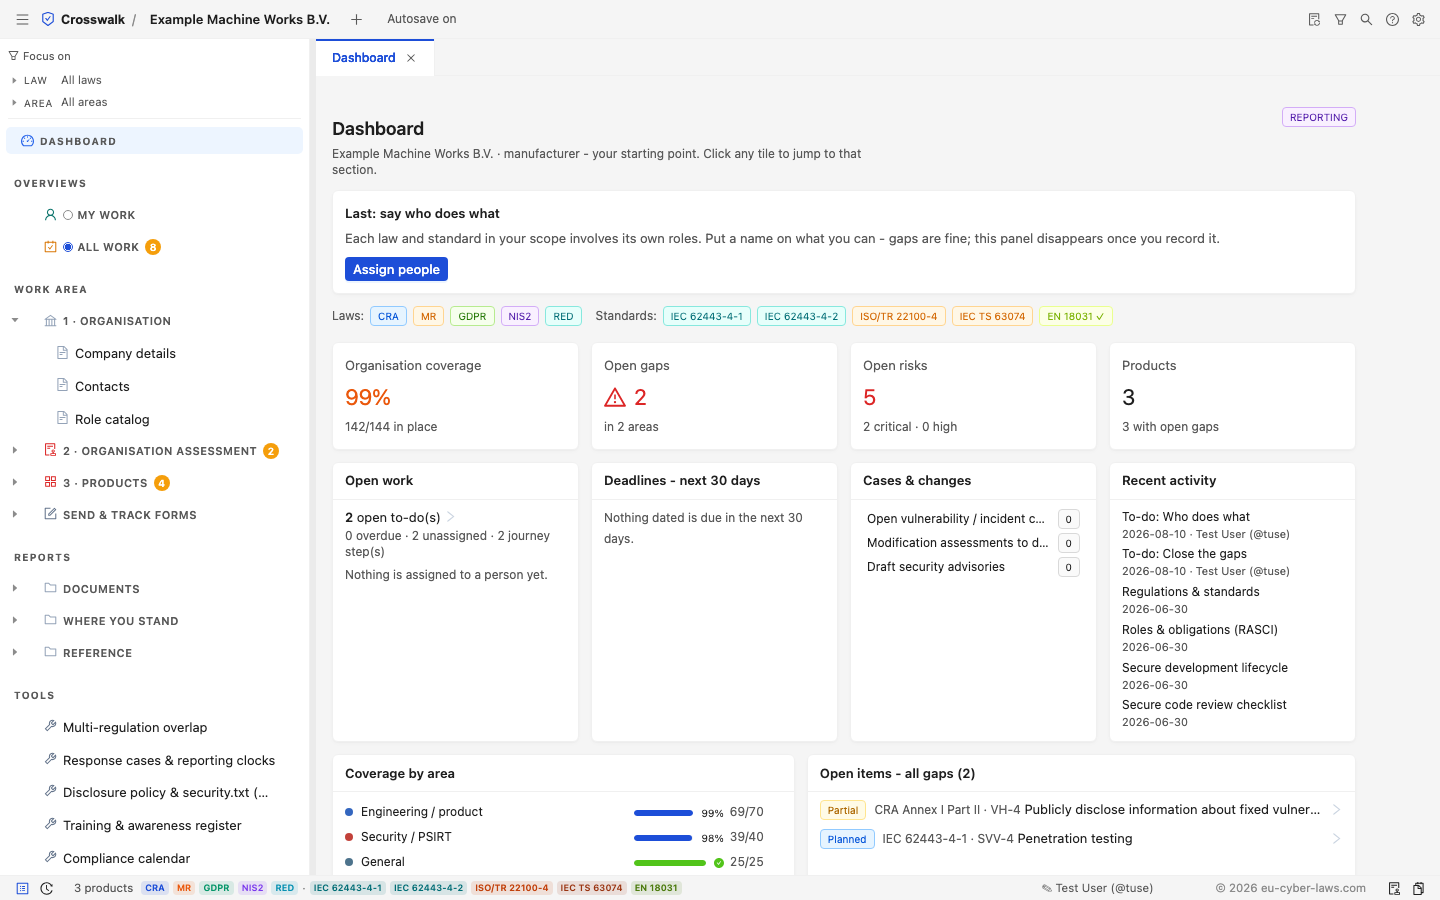Expand the AREA All areas focus filter
Viewport: 1440px width, 900px height.
click(14, 102)
